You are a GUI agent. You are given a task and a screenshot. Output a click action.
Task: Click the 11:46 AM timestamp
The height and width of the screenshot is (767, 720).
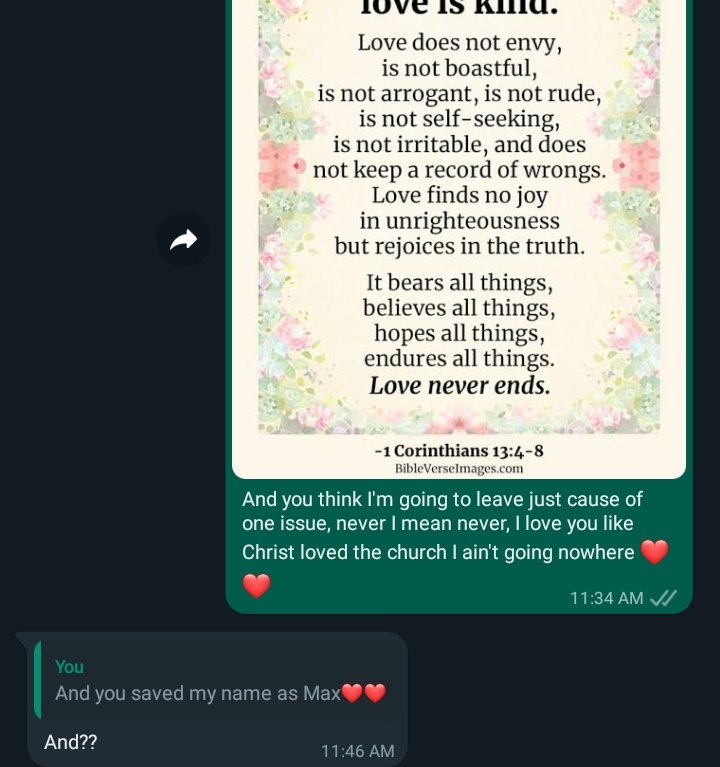(357, 751)
